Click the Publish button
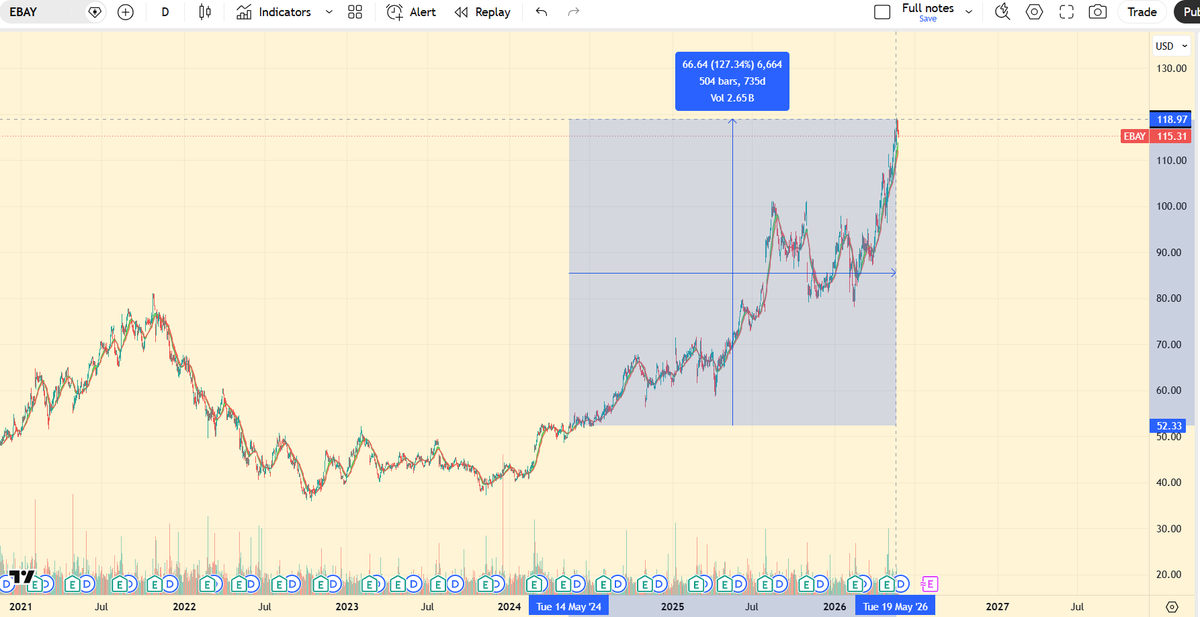The height and width of the screenshot is (617, 1200). coord(1187,12)
